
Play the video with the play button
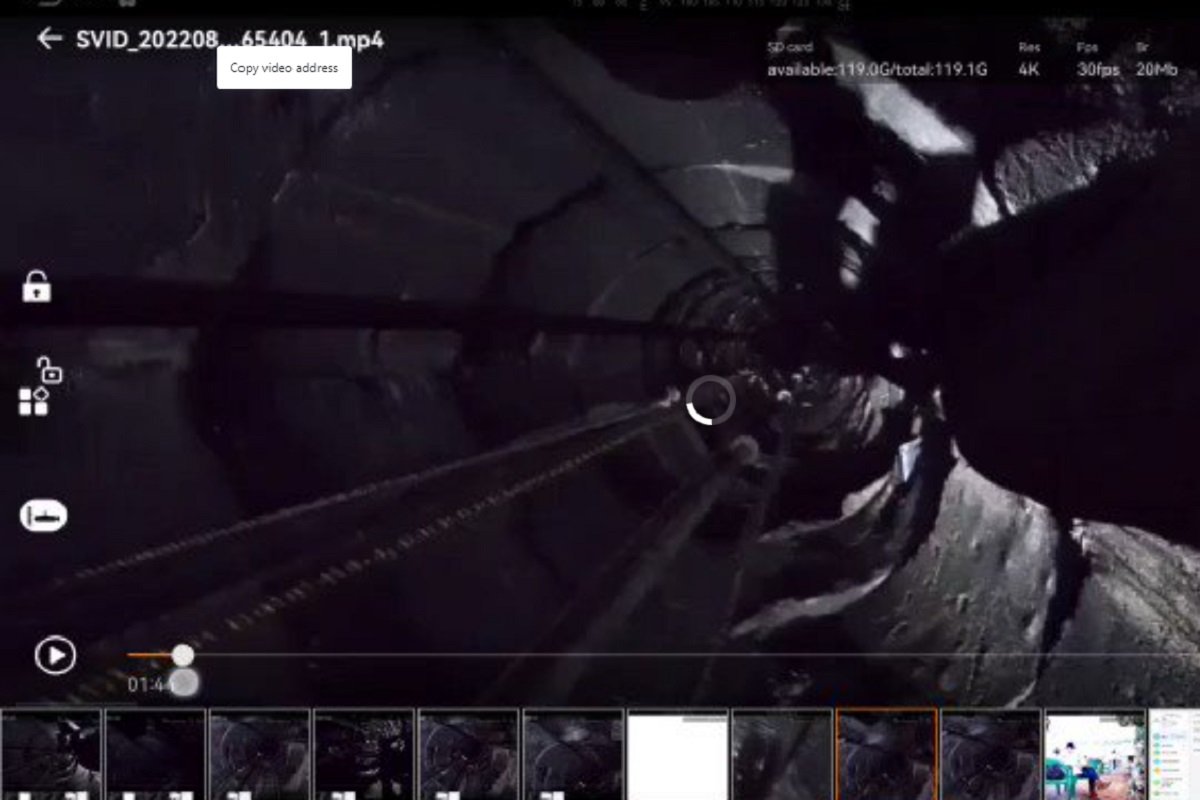[55, 655]
